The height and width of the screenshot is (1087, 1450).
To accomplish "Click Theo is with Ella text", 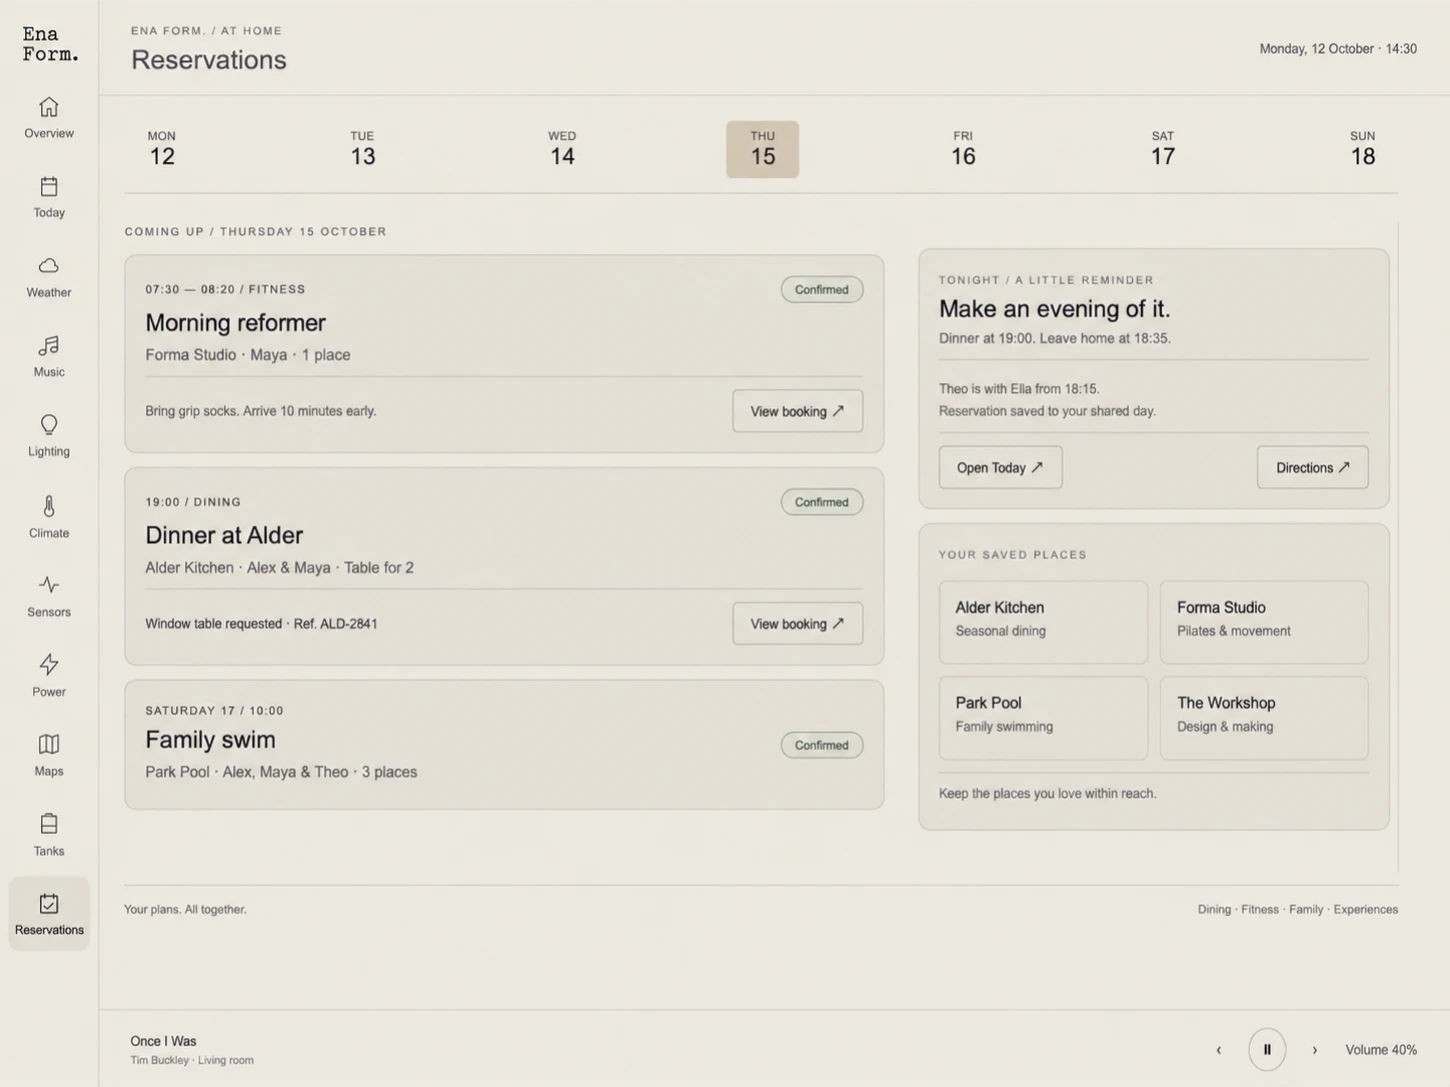I will pos(1019,388).
